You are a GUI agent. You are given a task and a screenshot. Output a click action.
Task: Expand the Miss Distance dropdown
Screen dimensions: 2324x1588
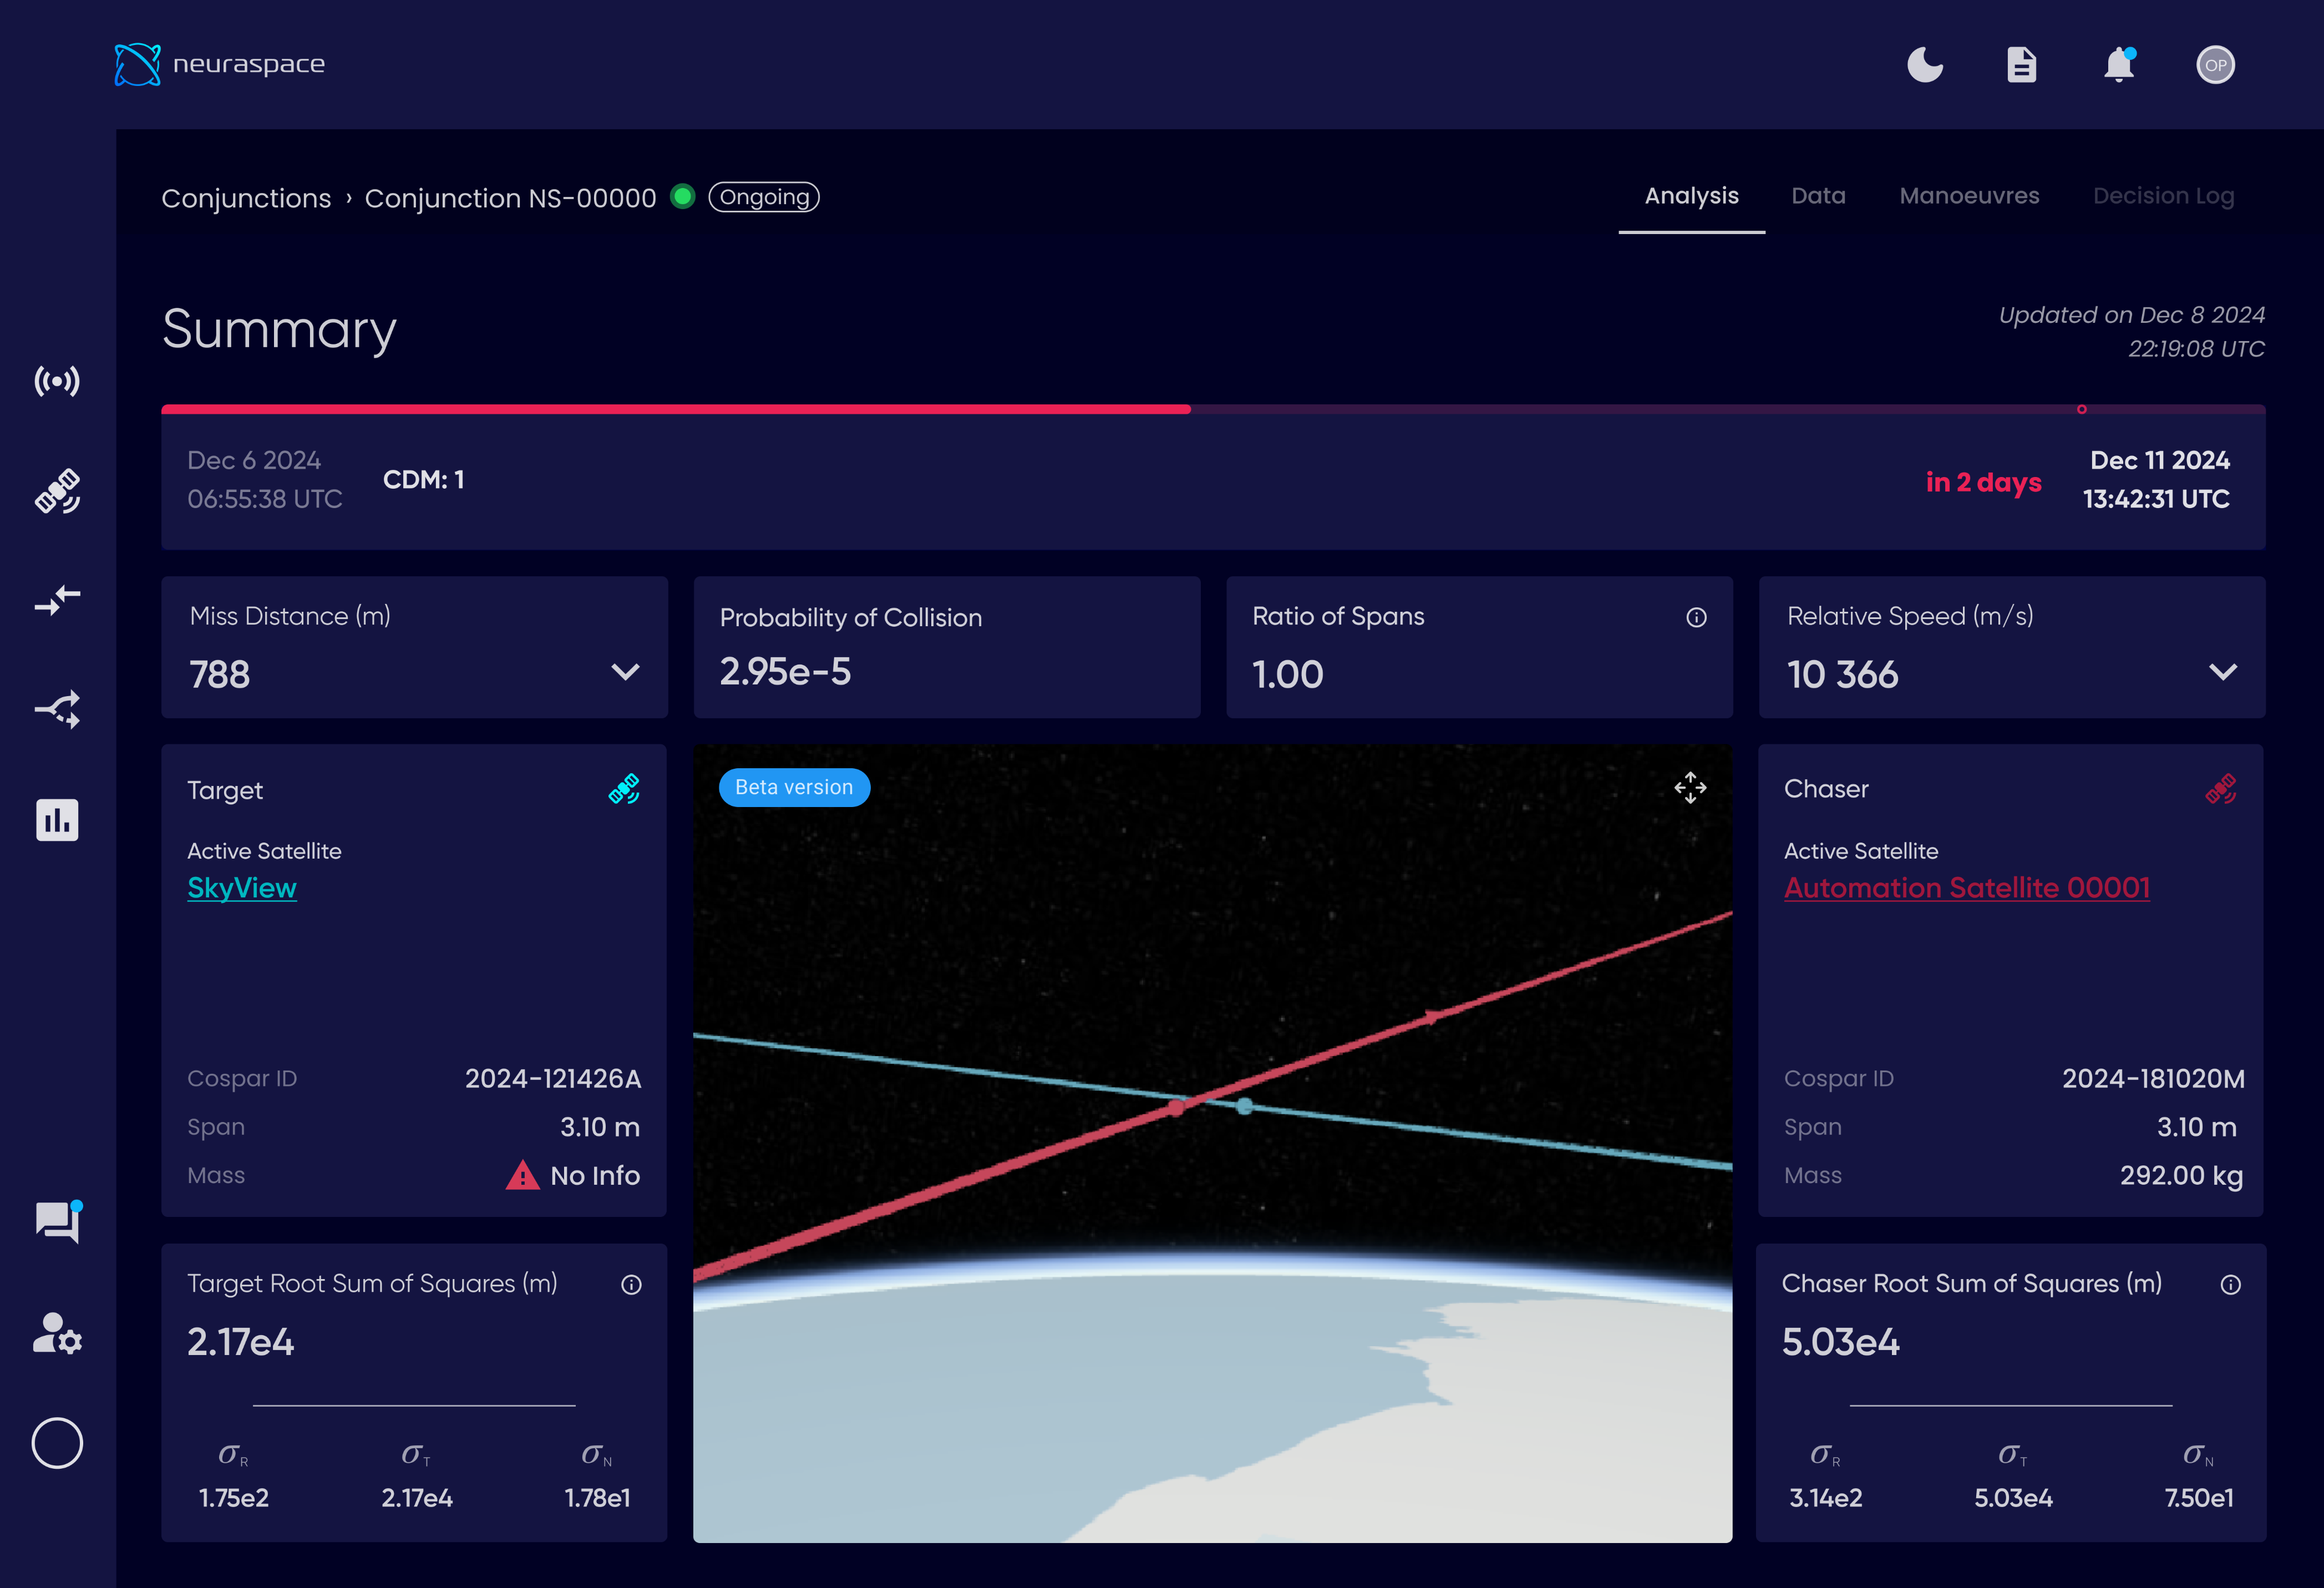[625, 672]
